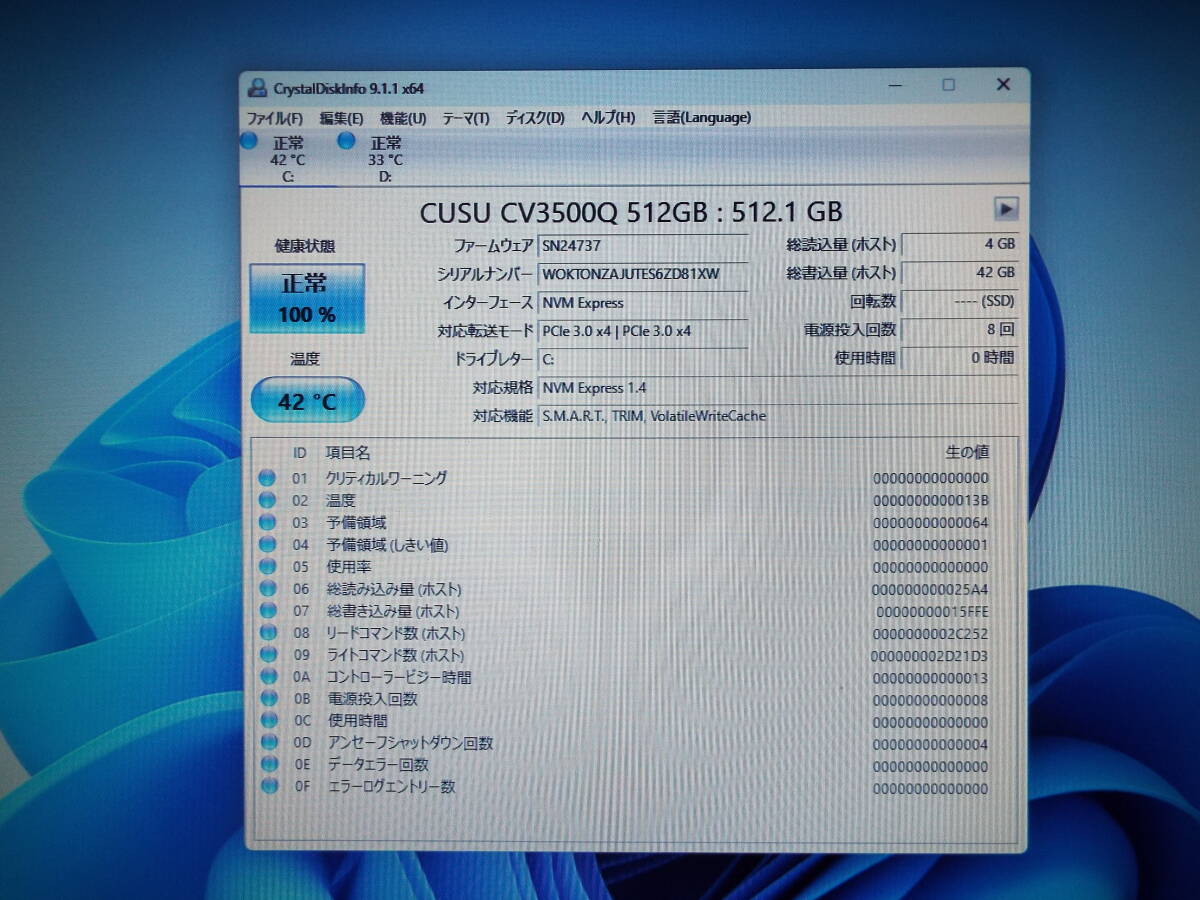Click the 項目名 column header
This screenshot has width=1200, height=900.
(347, 453)
